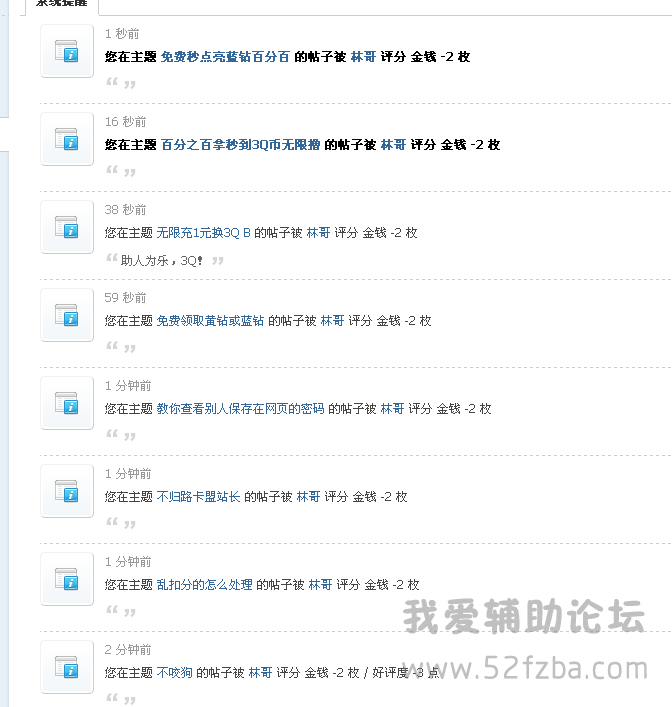Click notification icon beside the 59 秒前 entry
Image resolution: width=672 pixels, height=707 pixels.
coord(67,315)
